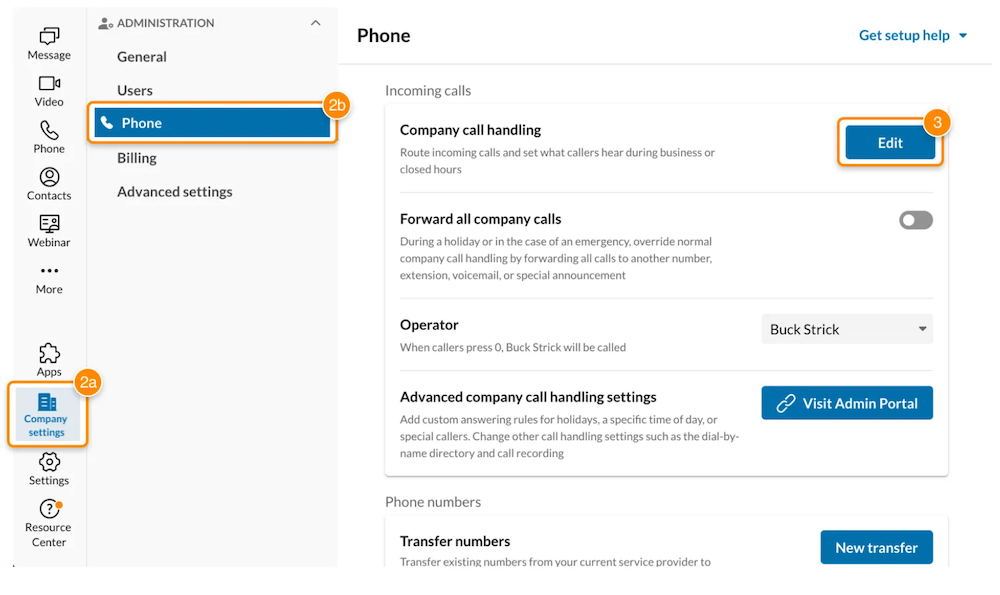Click the More three-dots icon
This screenshot has width=1000, height=595.
[49, 271]
